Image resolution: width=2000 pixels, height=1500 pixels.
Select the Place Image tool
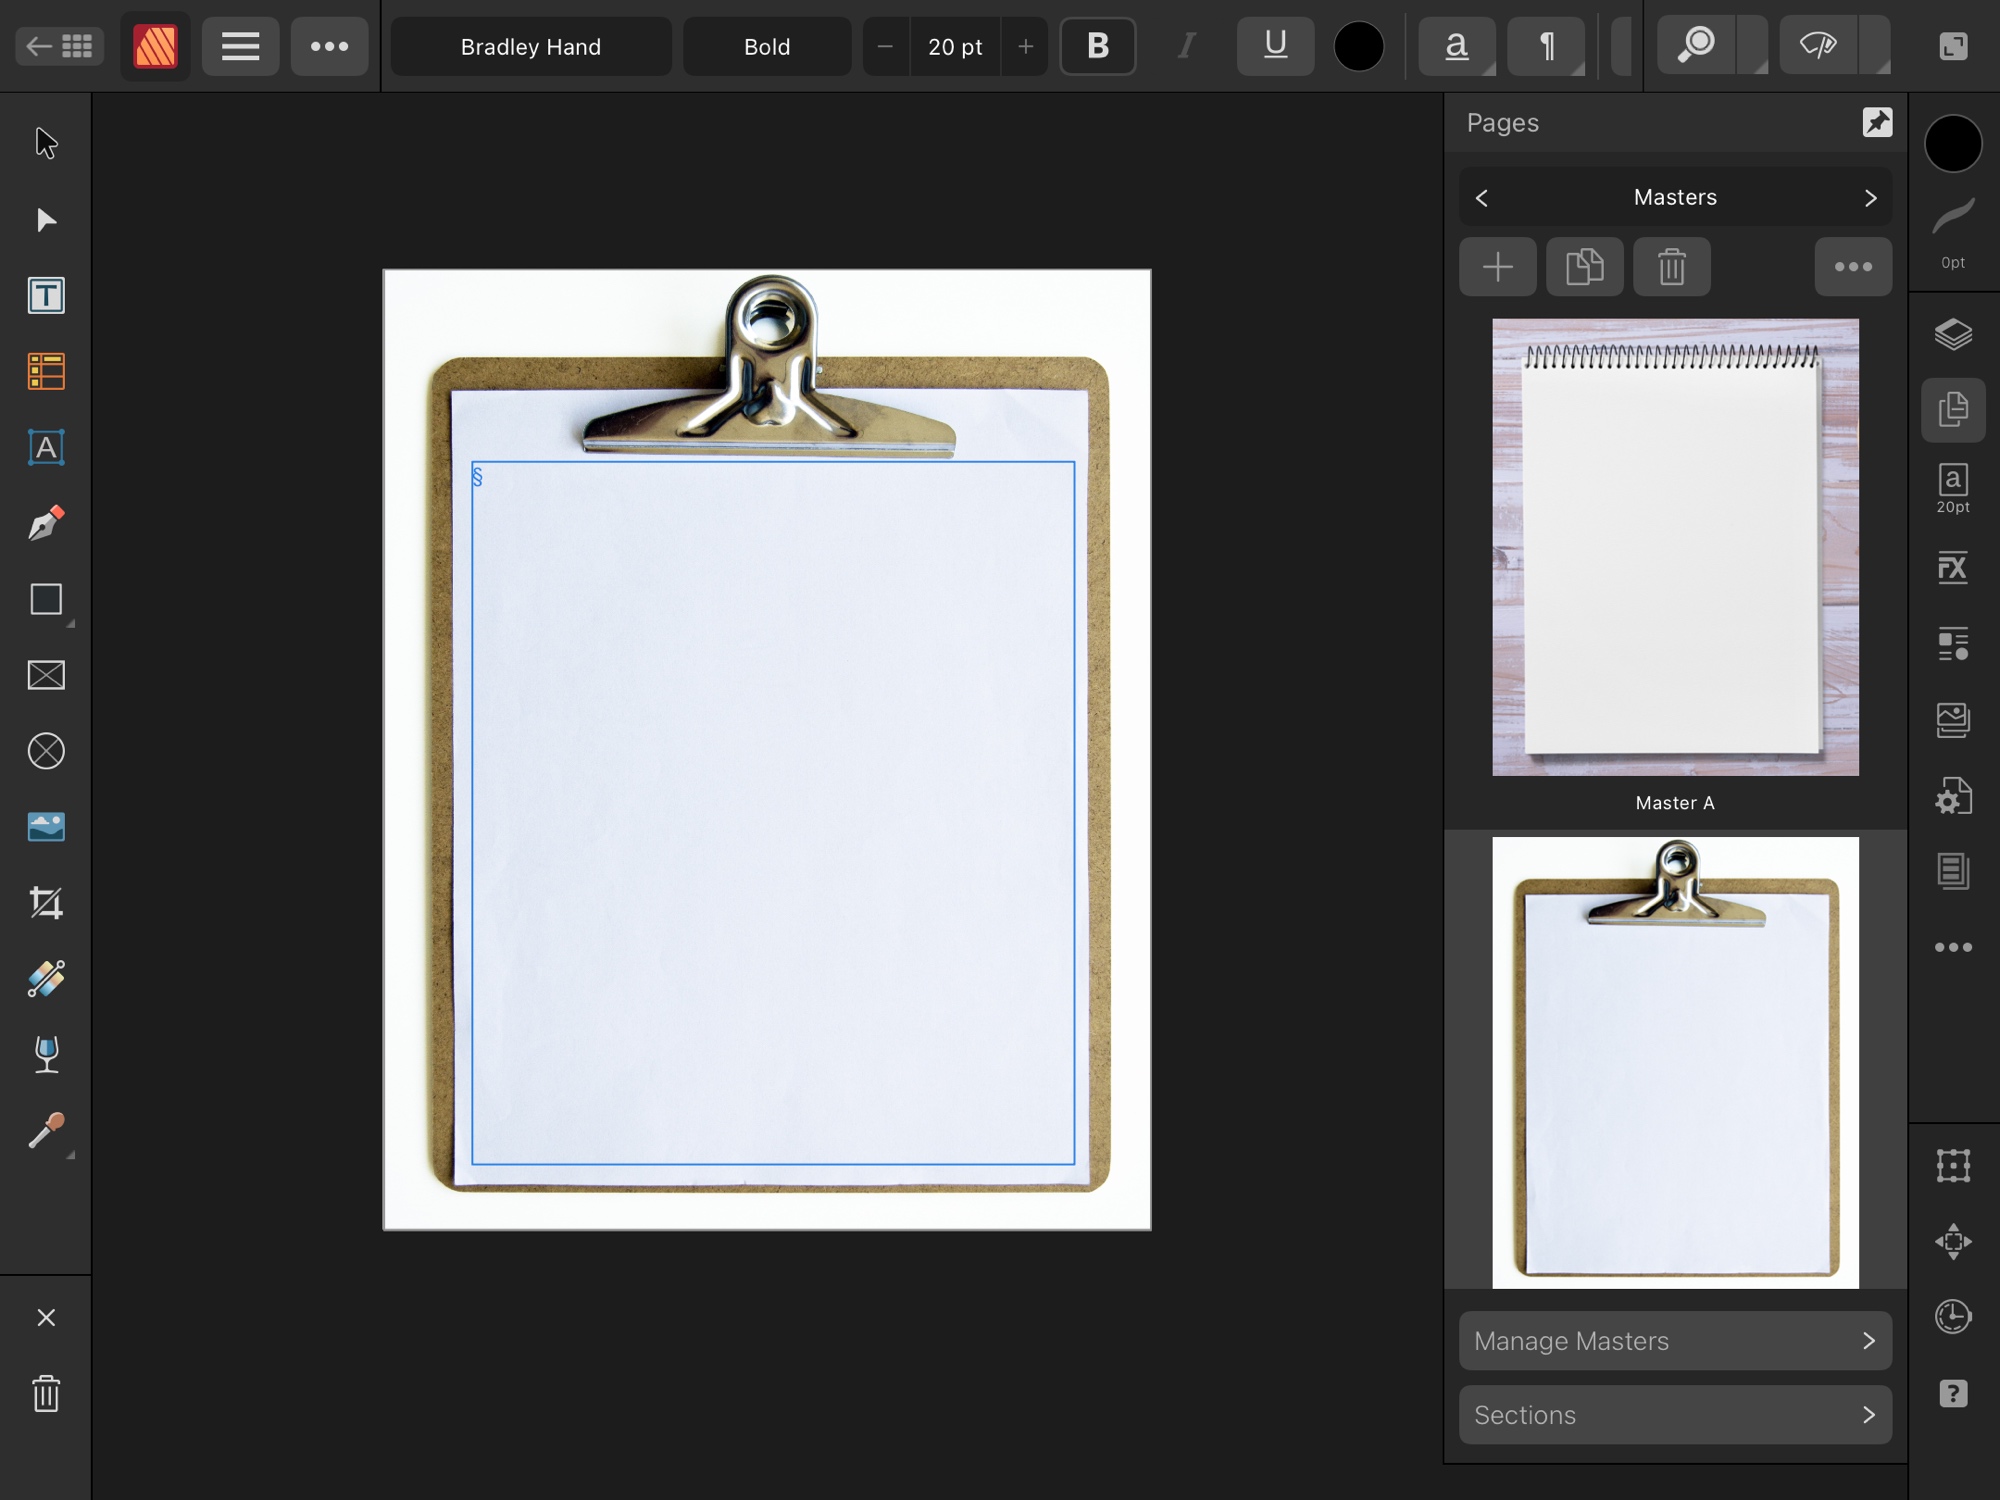click(x=46, y=827)
